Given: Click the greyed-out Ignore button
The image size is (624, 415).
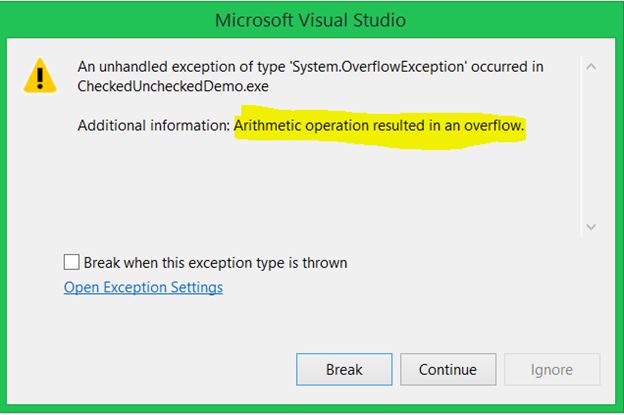Looking at the screenshot, I should [x=552, y=369].
